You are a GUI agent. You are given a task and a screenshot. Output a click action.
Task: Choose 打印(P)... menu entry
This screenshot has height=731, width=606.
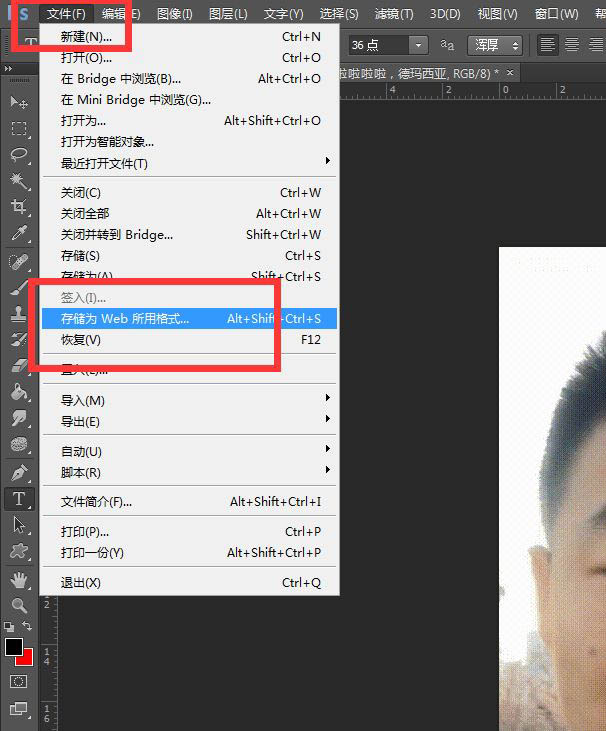[x=190, y=531]
